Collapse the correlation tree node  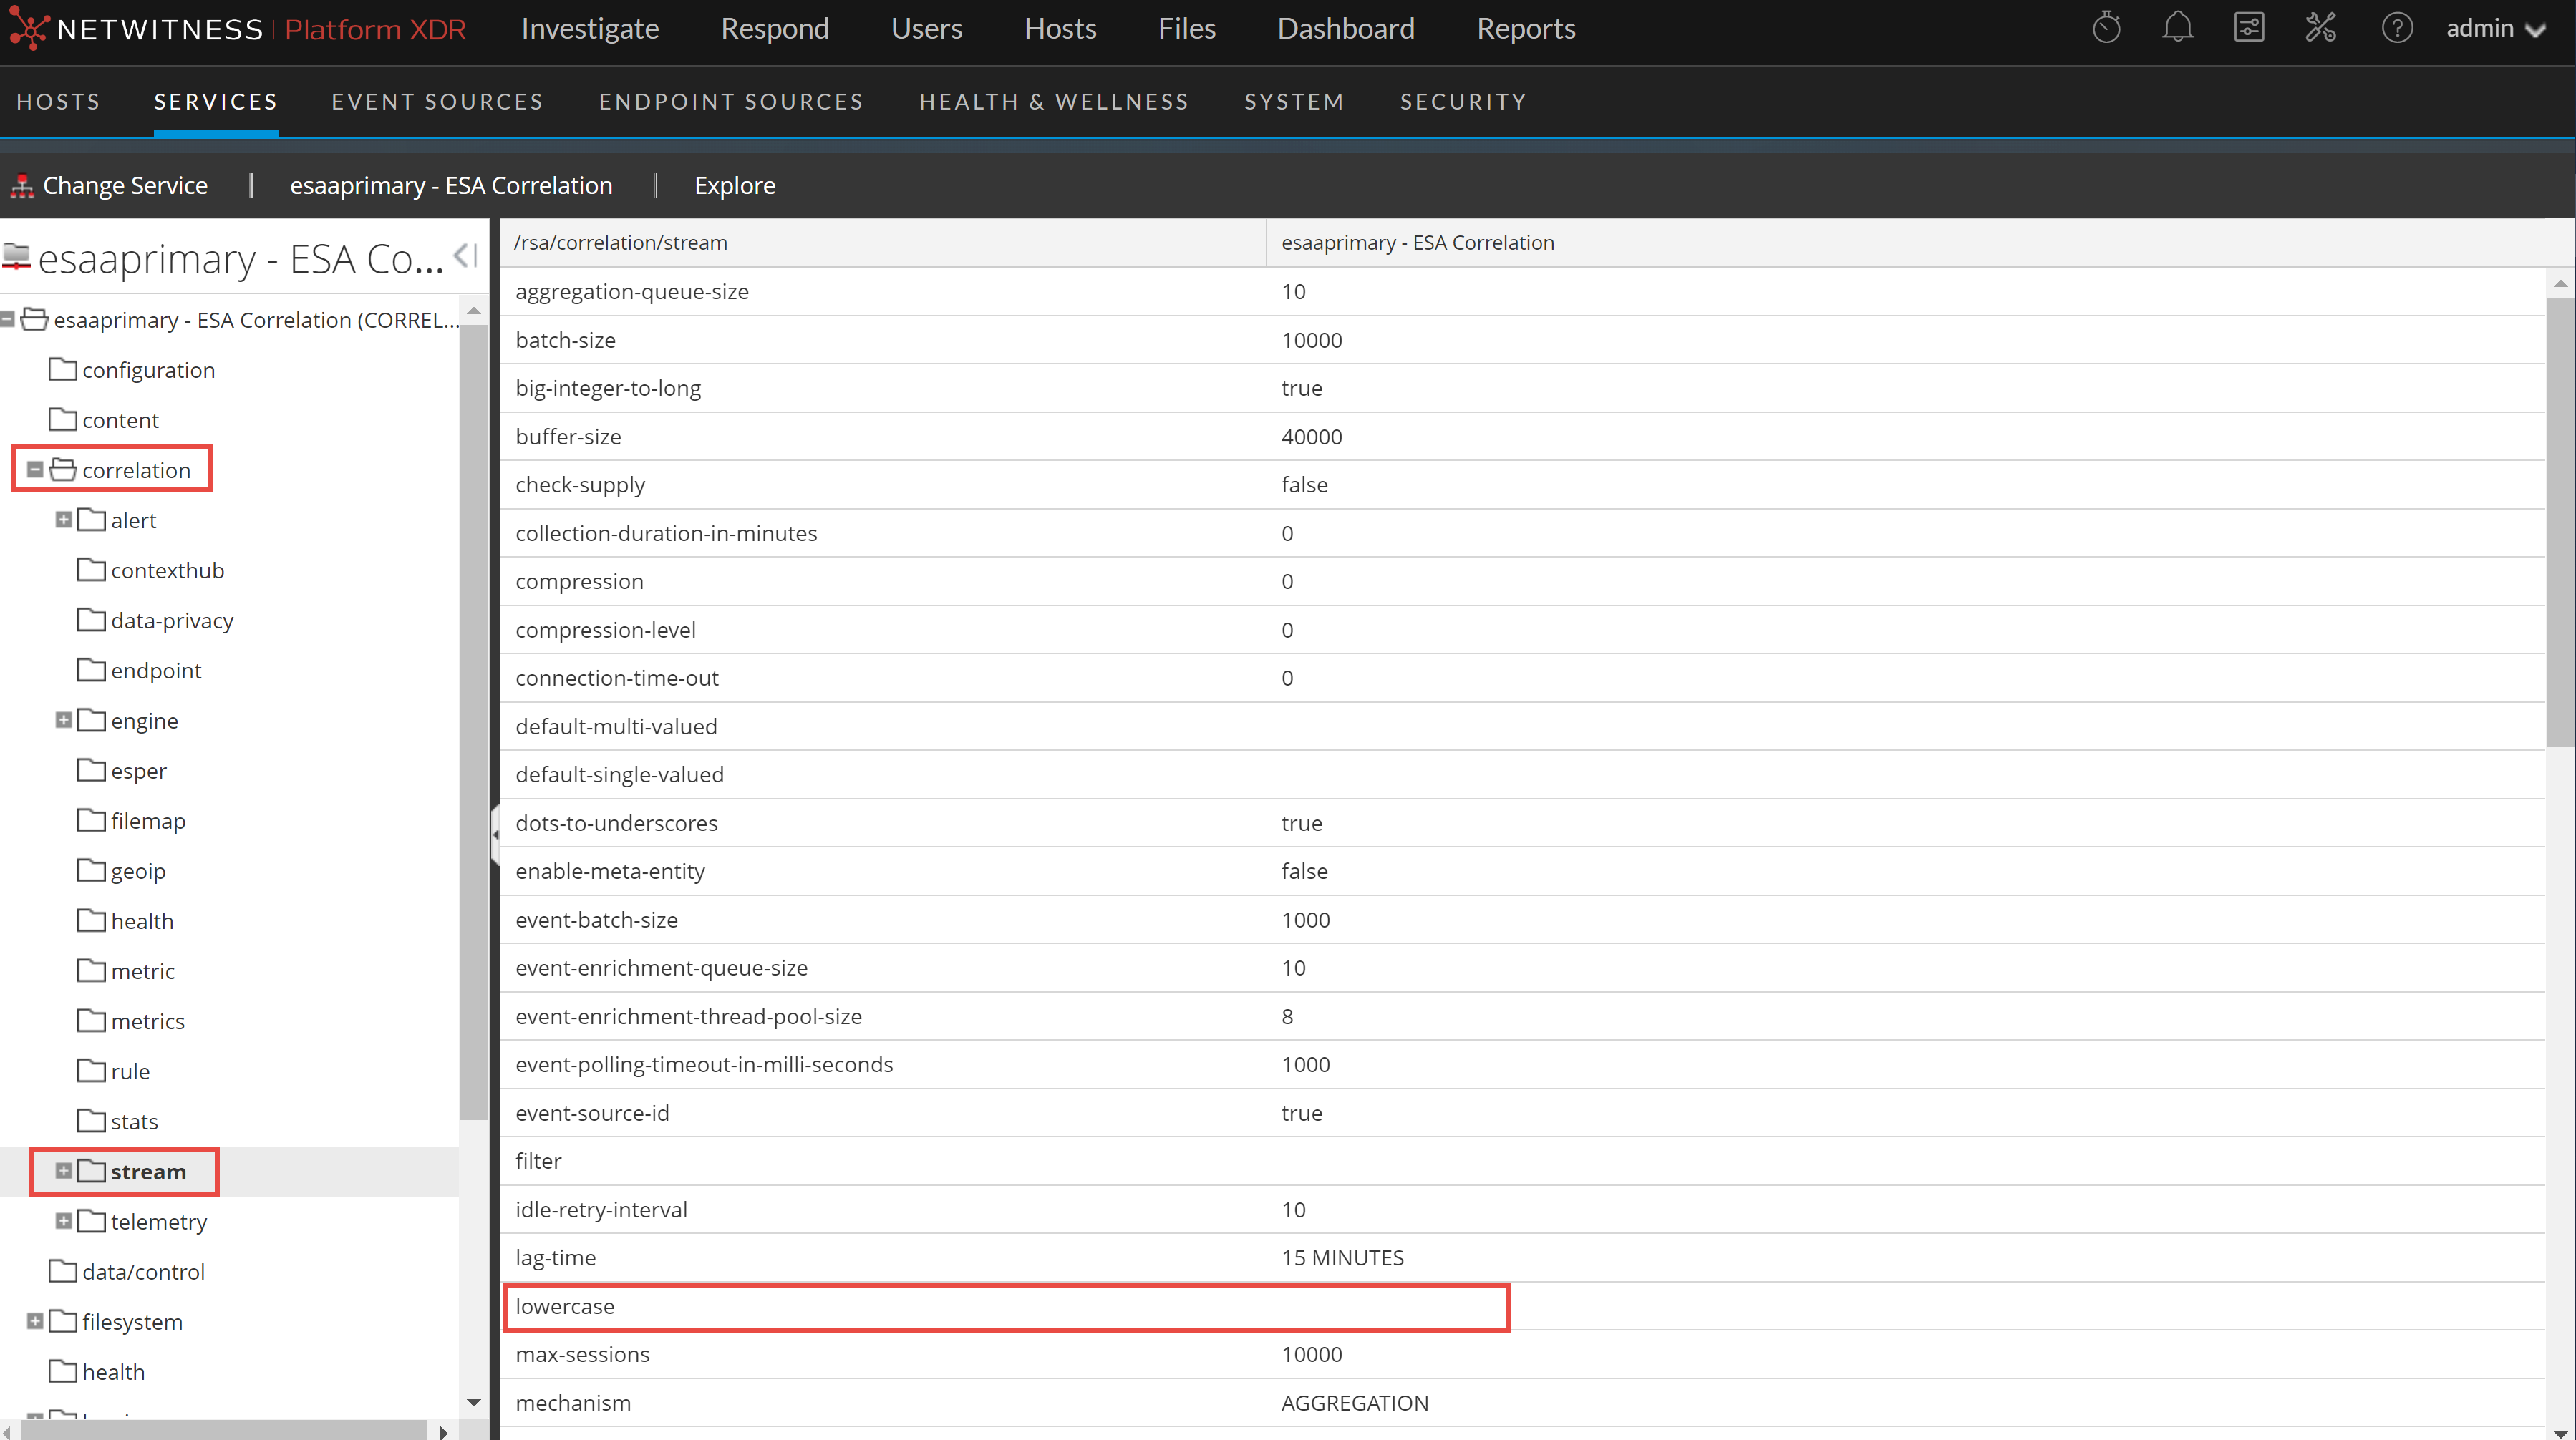pos(35,470)
